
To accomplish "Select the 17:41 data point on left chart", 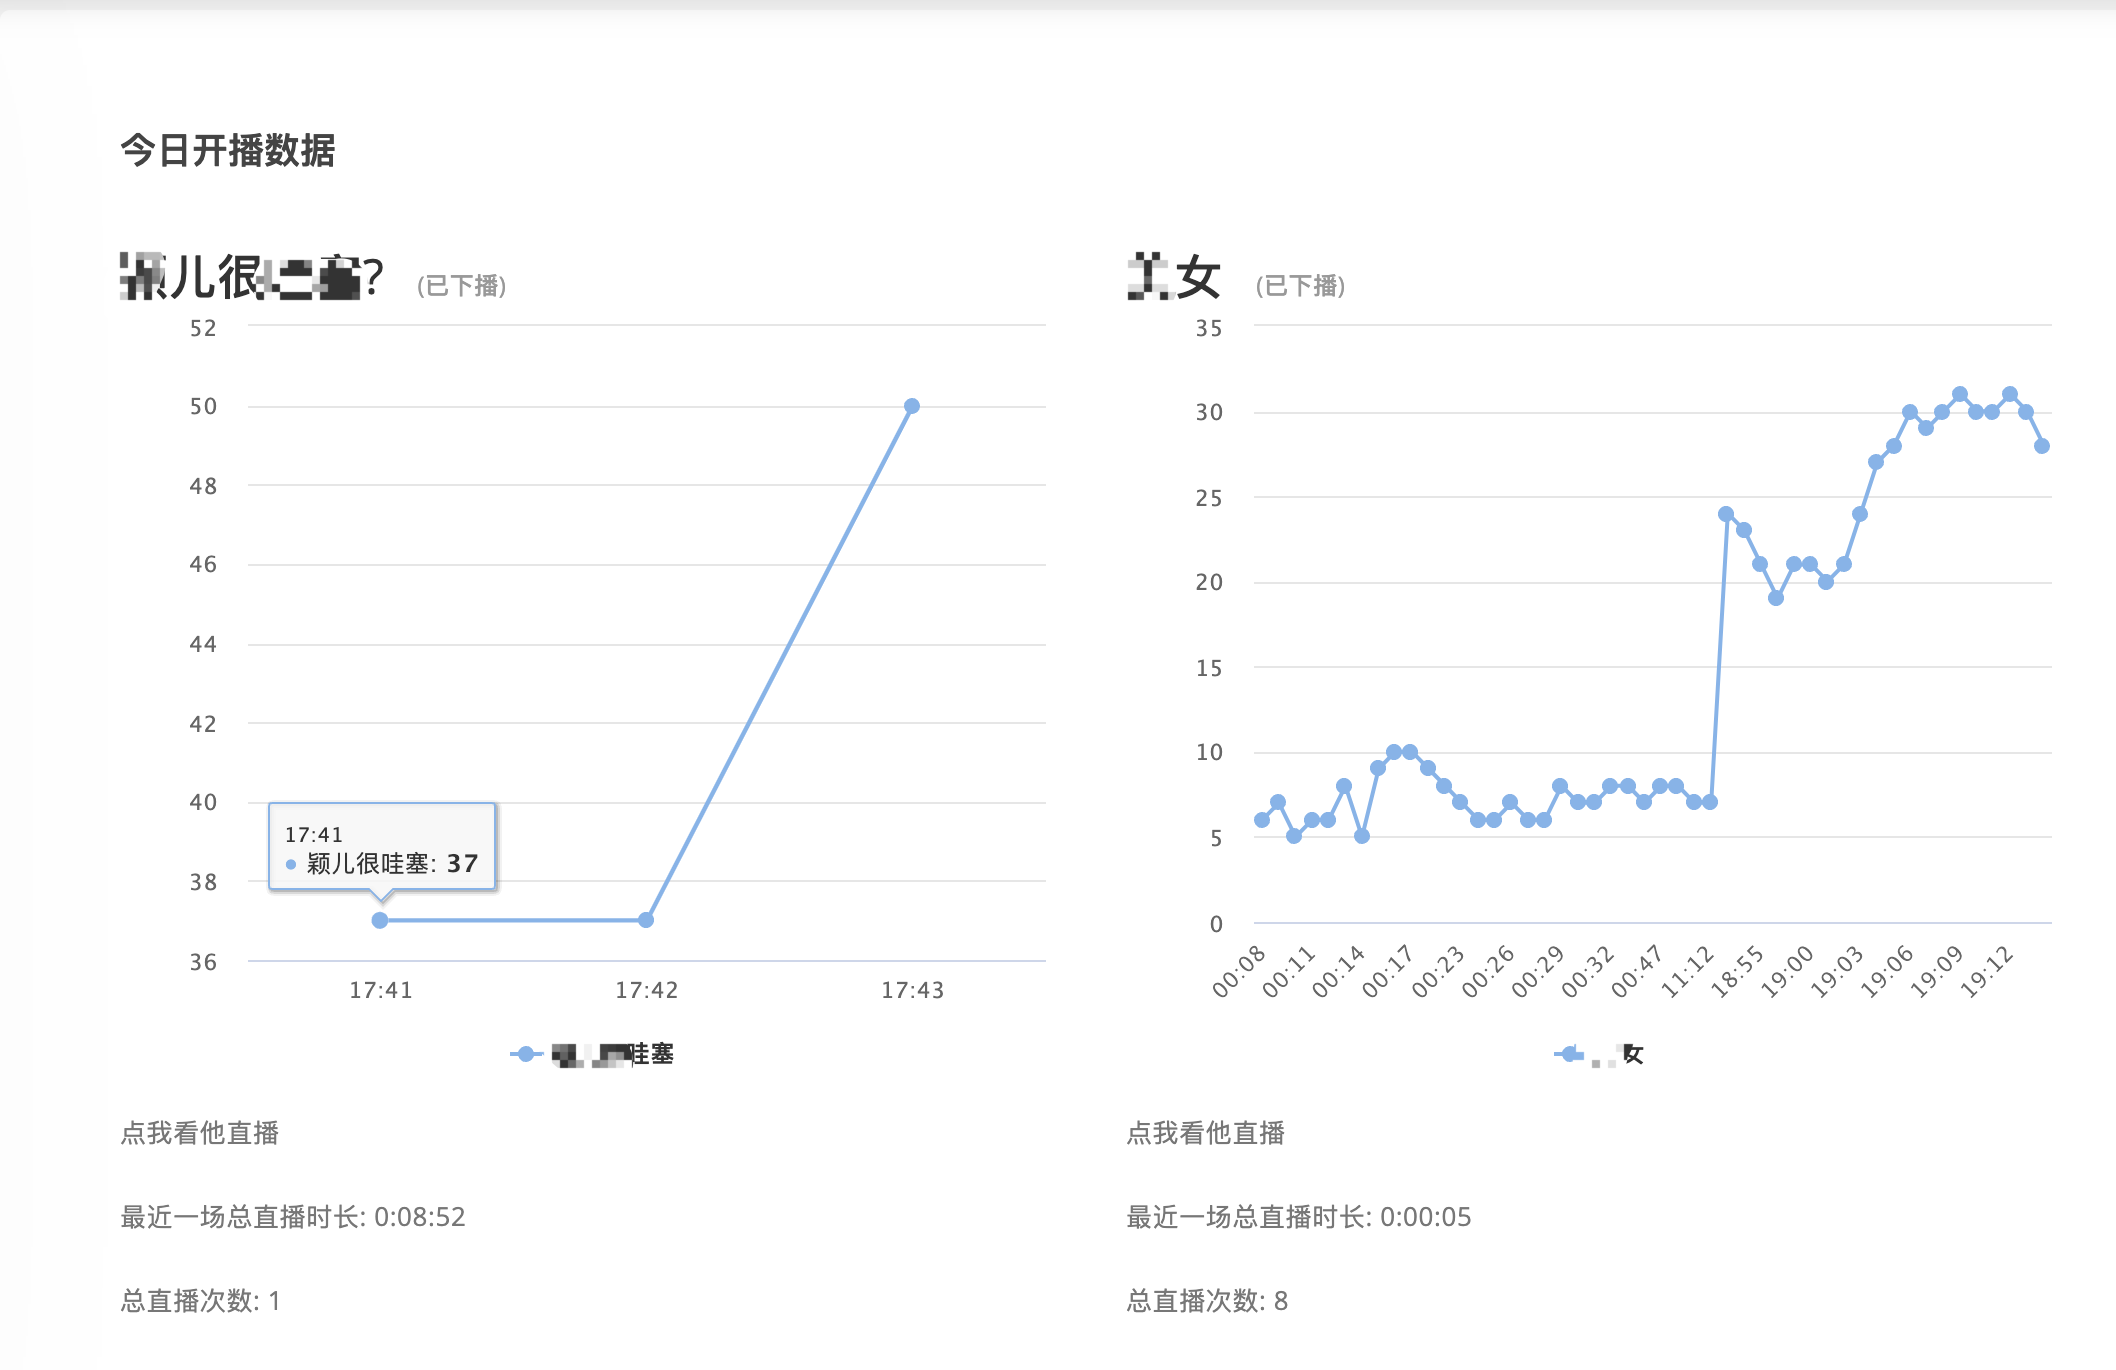I will click(380, 920).
